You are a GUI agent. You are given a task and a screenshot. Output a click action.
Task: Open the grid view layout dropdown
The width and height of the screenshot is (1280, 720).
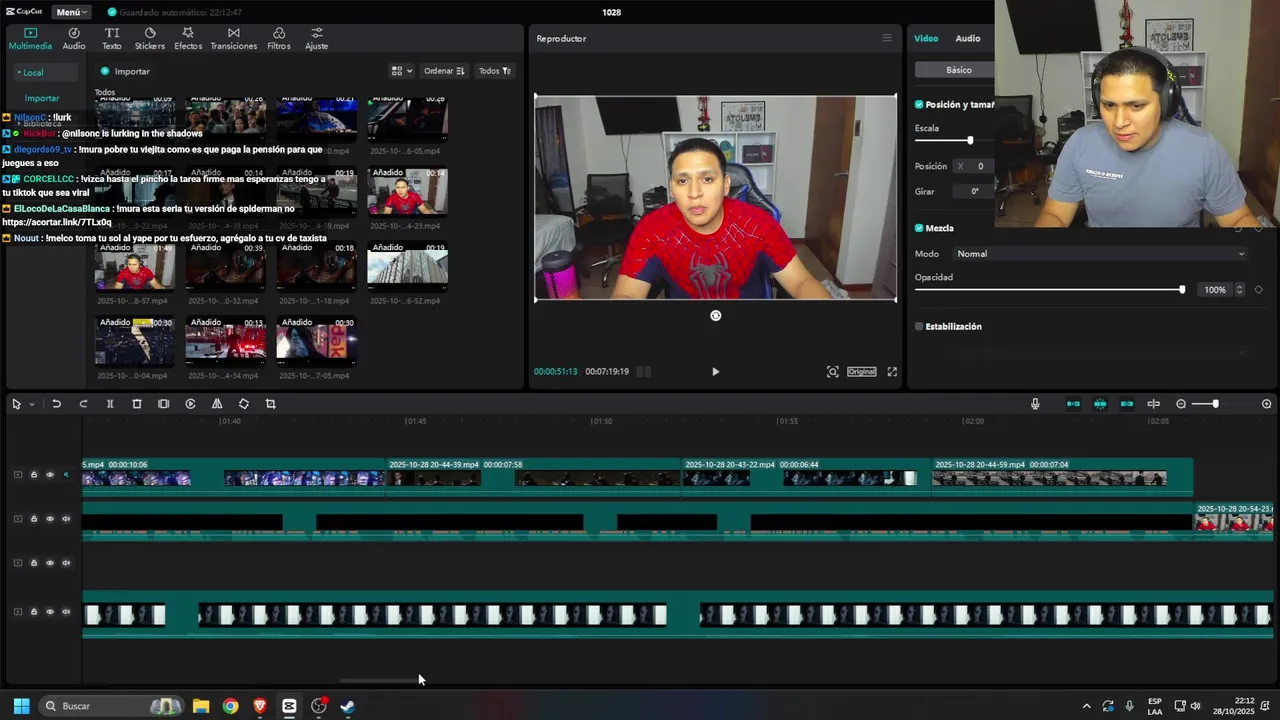click(401, 71)
